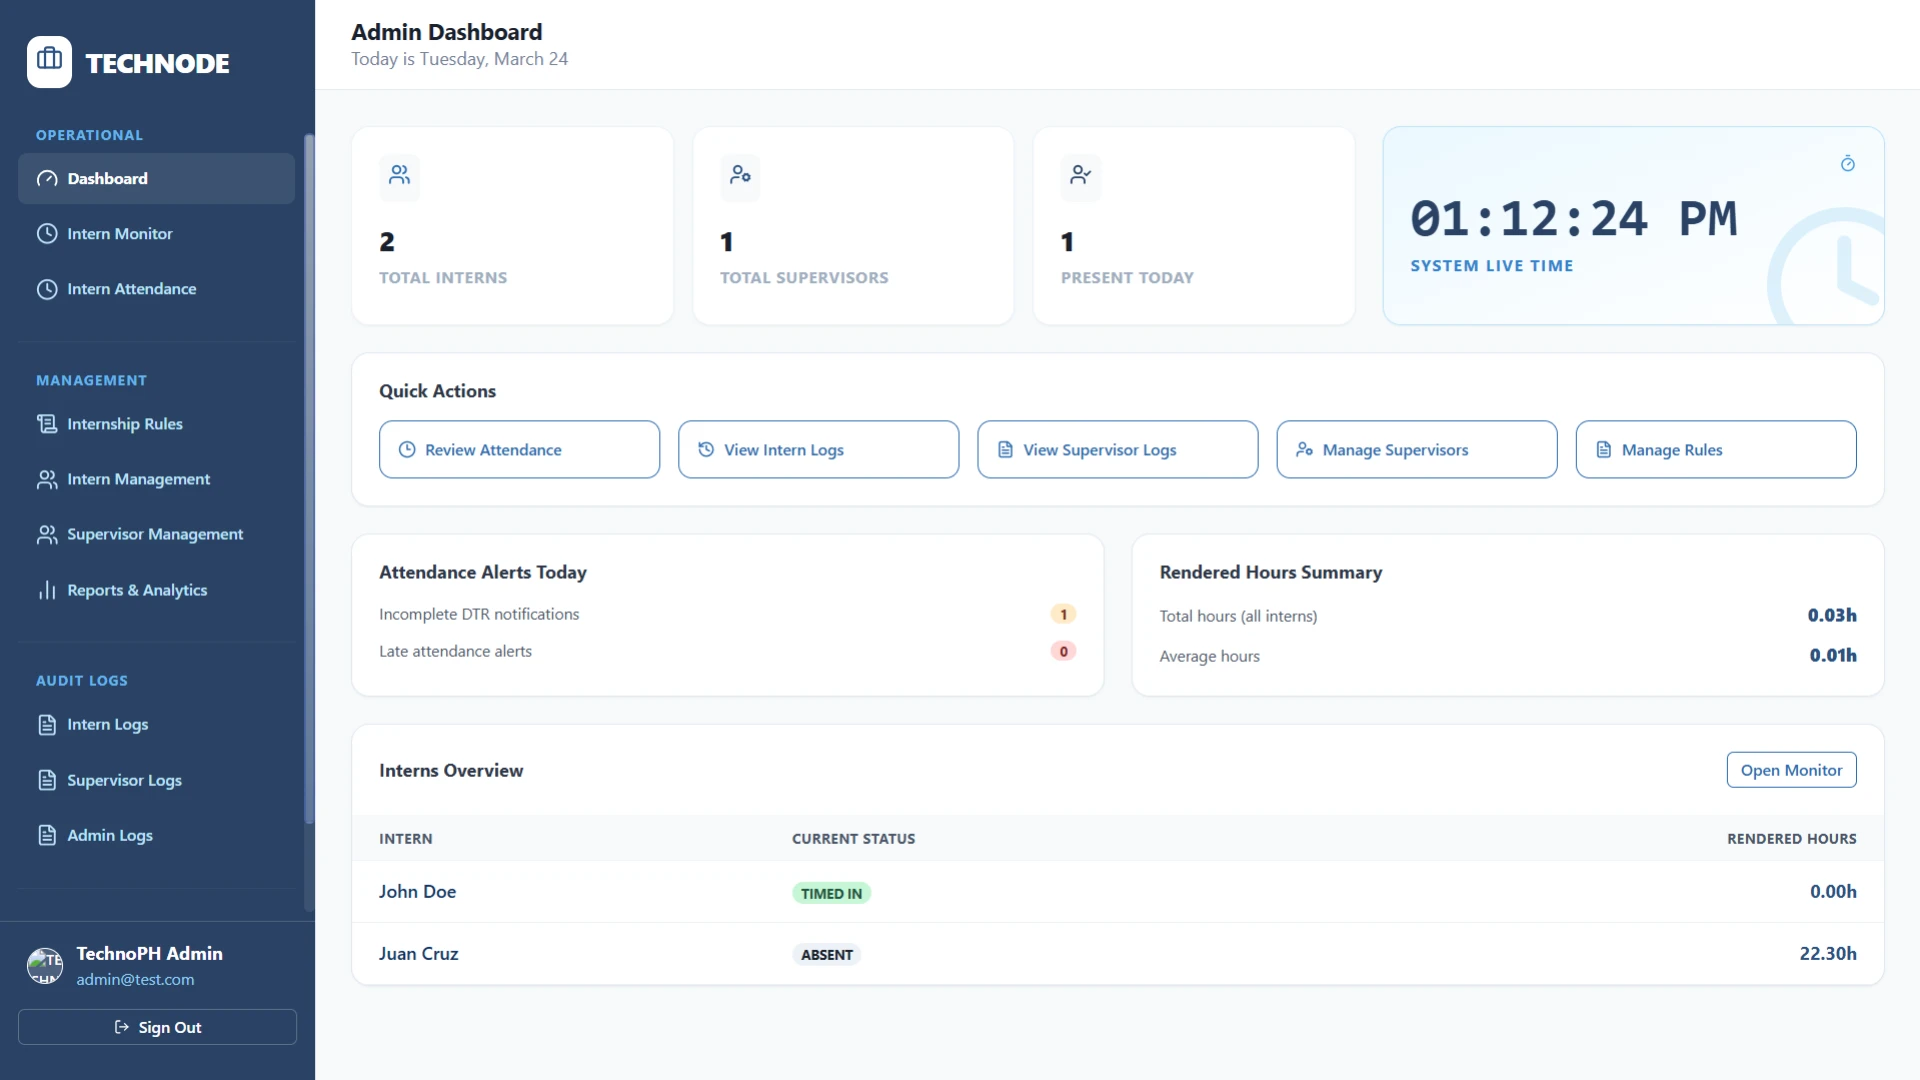The image size is (1920, 1080).
Task: Click the Total Supervisors user-gear icon
Action: [x=740, y=175]
